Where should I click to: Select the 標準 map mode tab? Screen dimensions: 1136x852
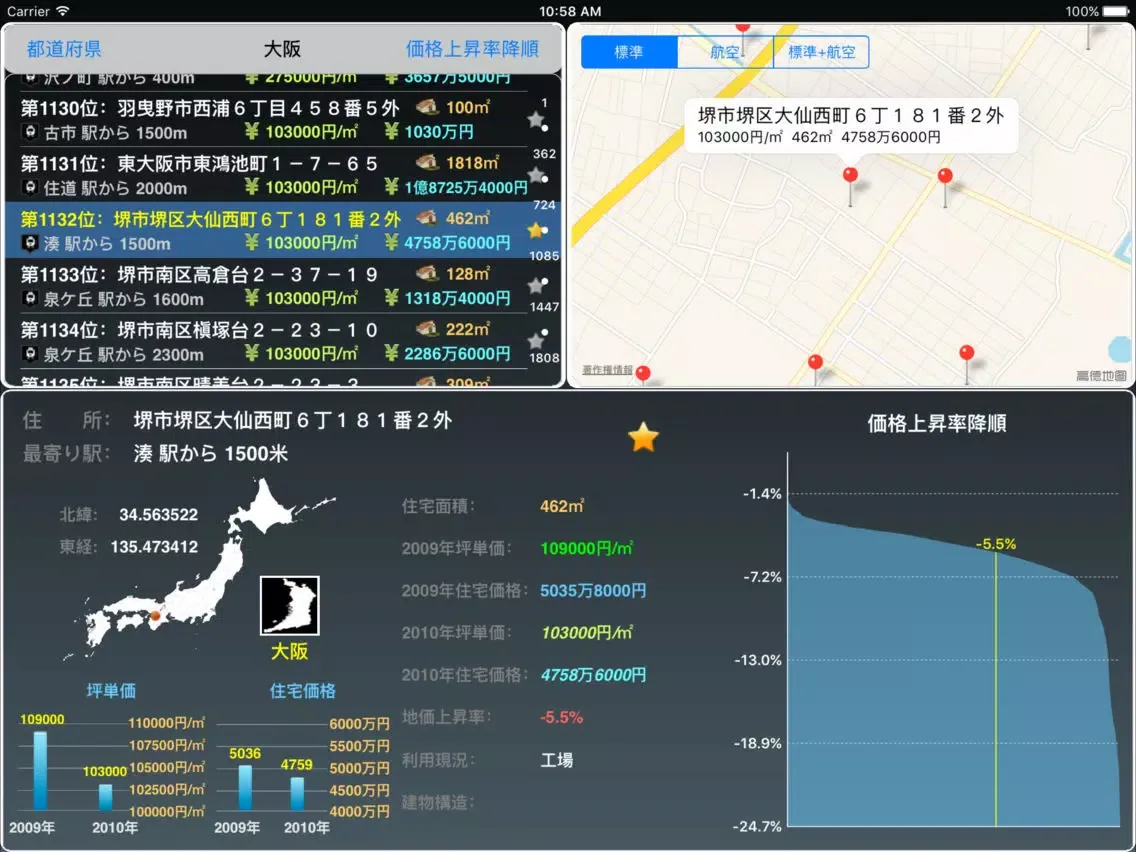pos(629,52)
